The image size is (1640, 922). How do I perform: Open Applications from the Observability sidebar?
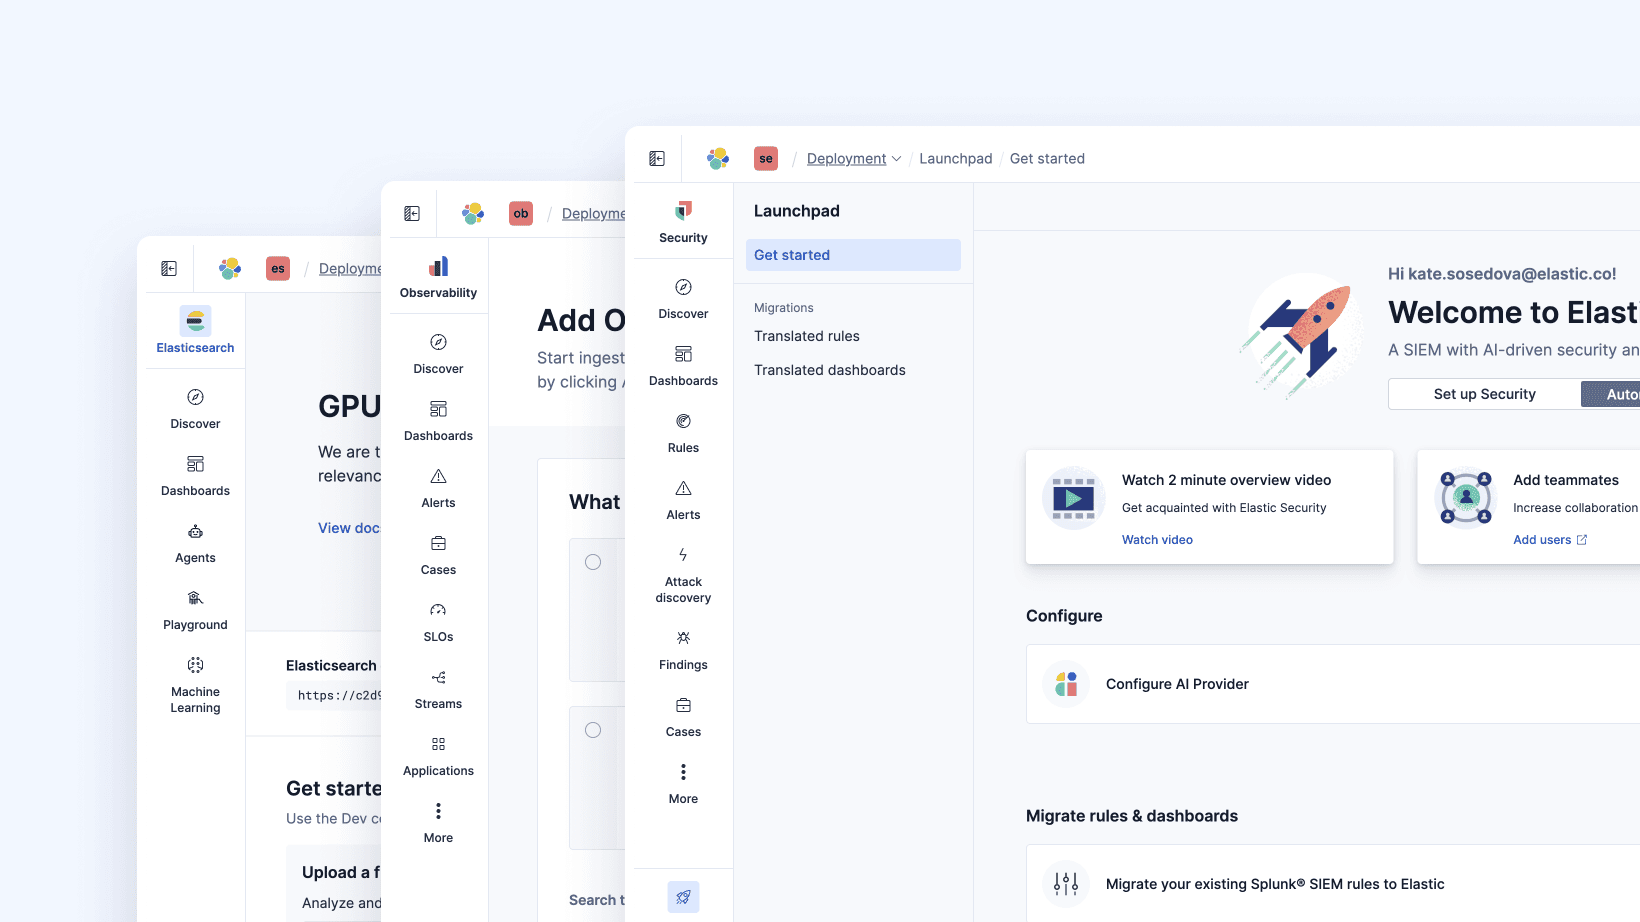coord(438,755)
